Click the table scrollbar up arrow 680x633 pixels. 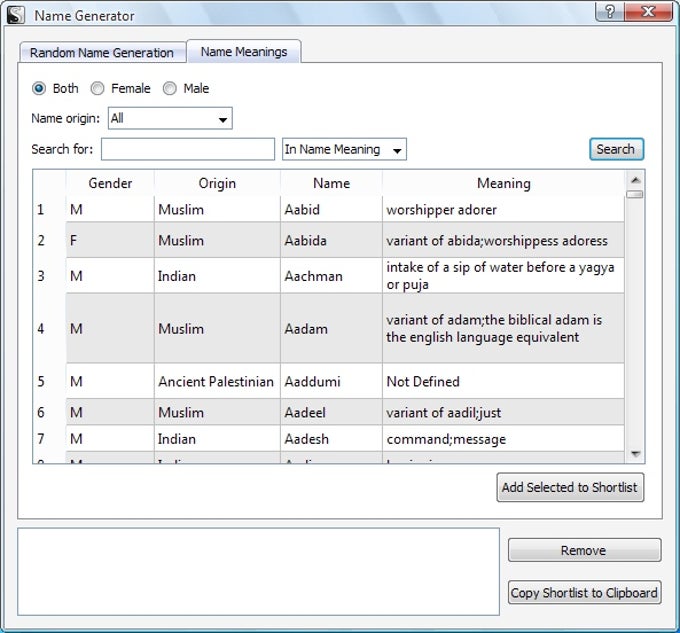click(635, 180)
